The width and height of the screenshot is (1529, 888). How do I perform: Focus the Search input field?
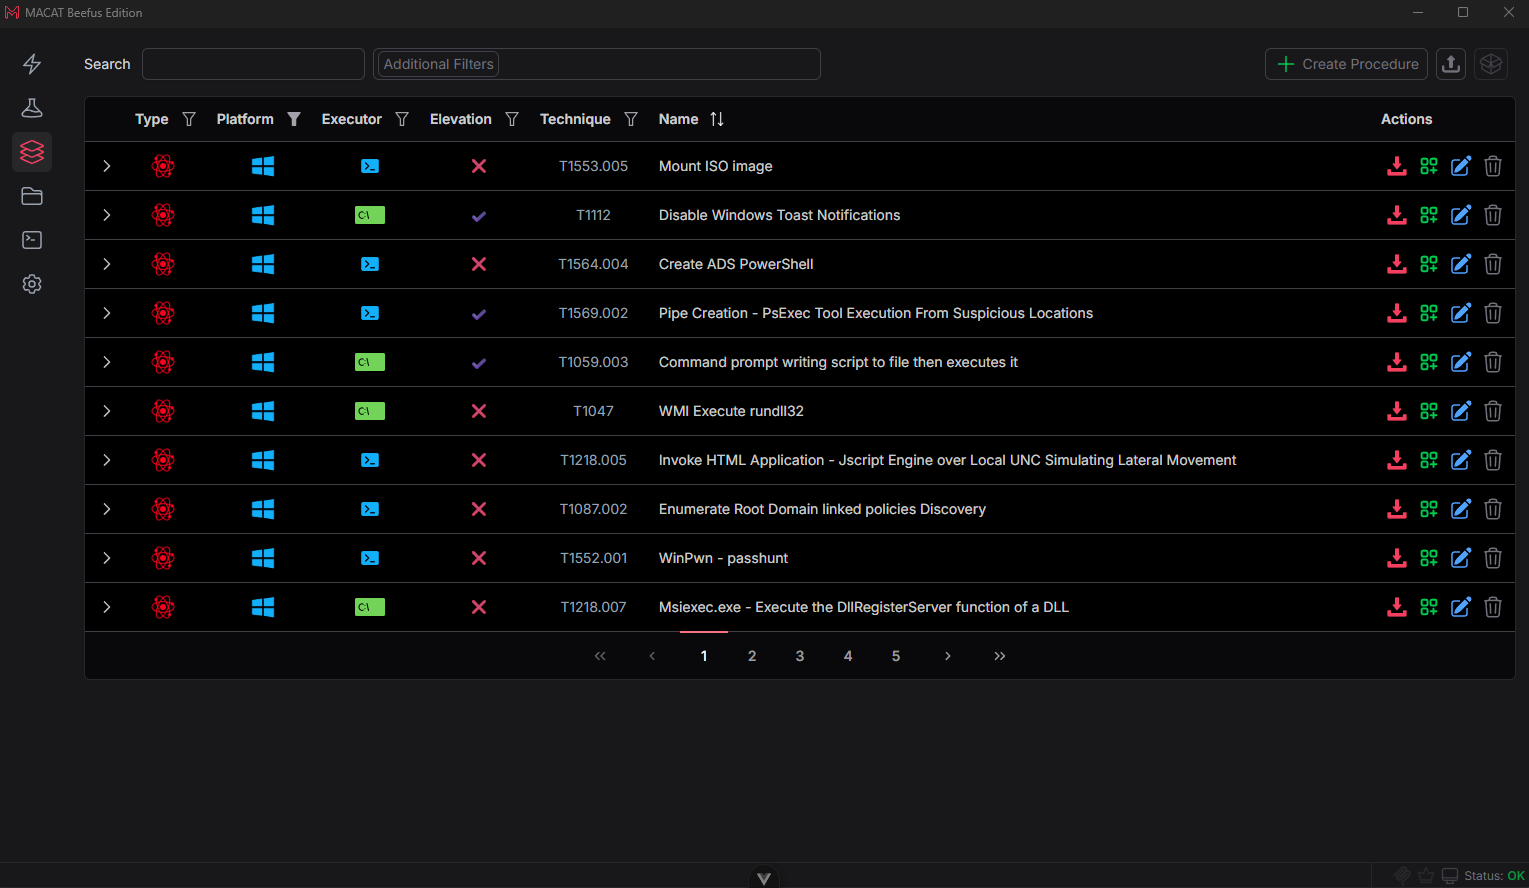coord(253,64)
